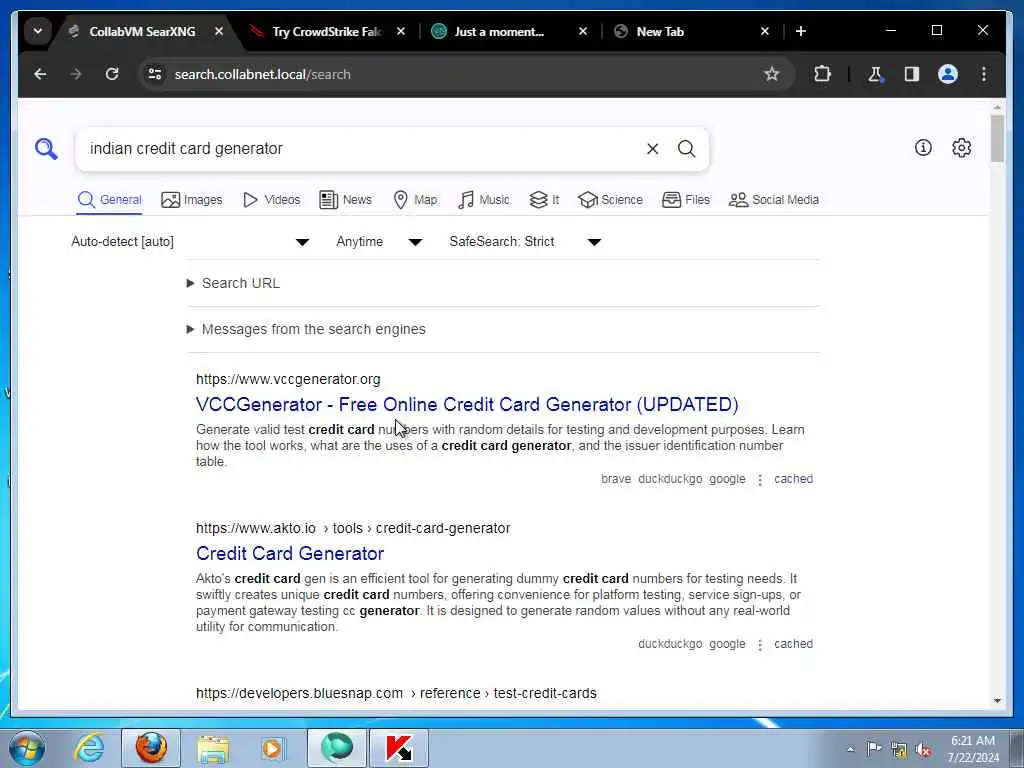
Task: Switch to New Tab tab
Action: tap(660, 31)
